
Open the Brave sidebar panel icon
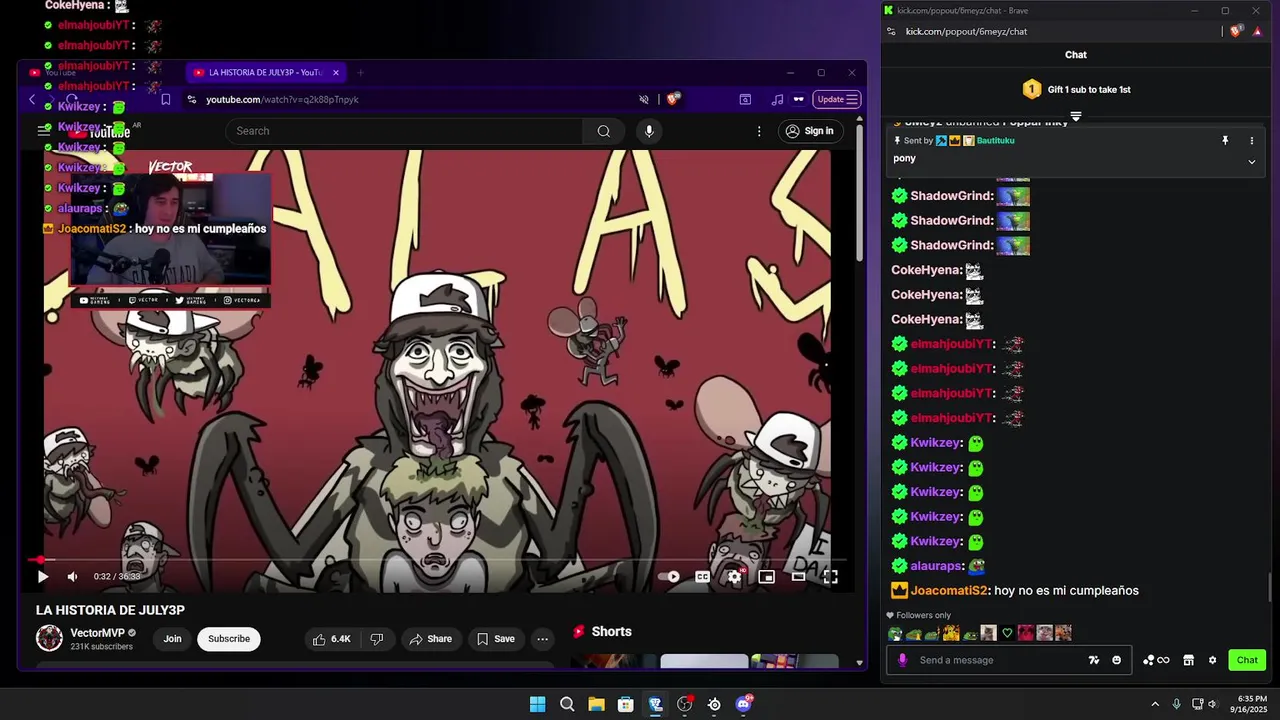pos(745,99)
